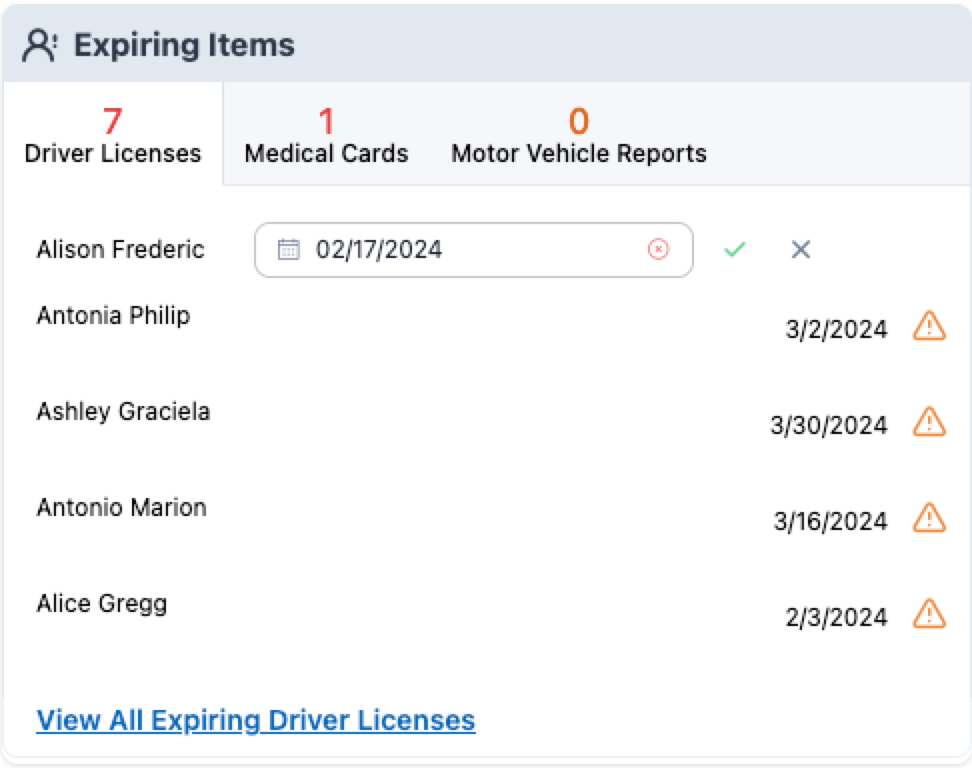The width and height of the screenshot is (972, 768).
Task: Click Antonia Philip driver row
Action: 113,316
